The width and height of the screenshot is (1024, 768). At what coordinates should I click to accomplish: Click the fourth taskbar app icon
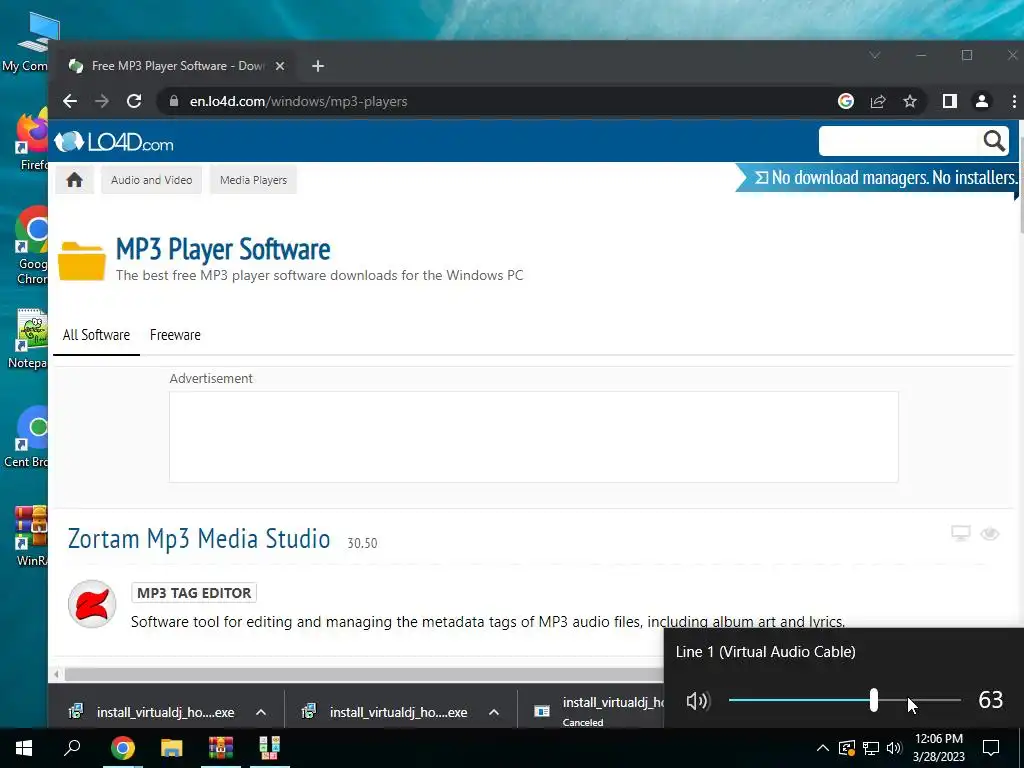click(x=269, y=748)
